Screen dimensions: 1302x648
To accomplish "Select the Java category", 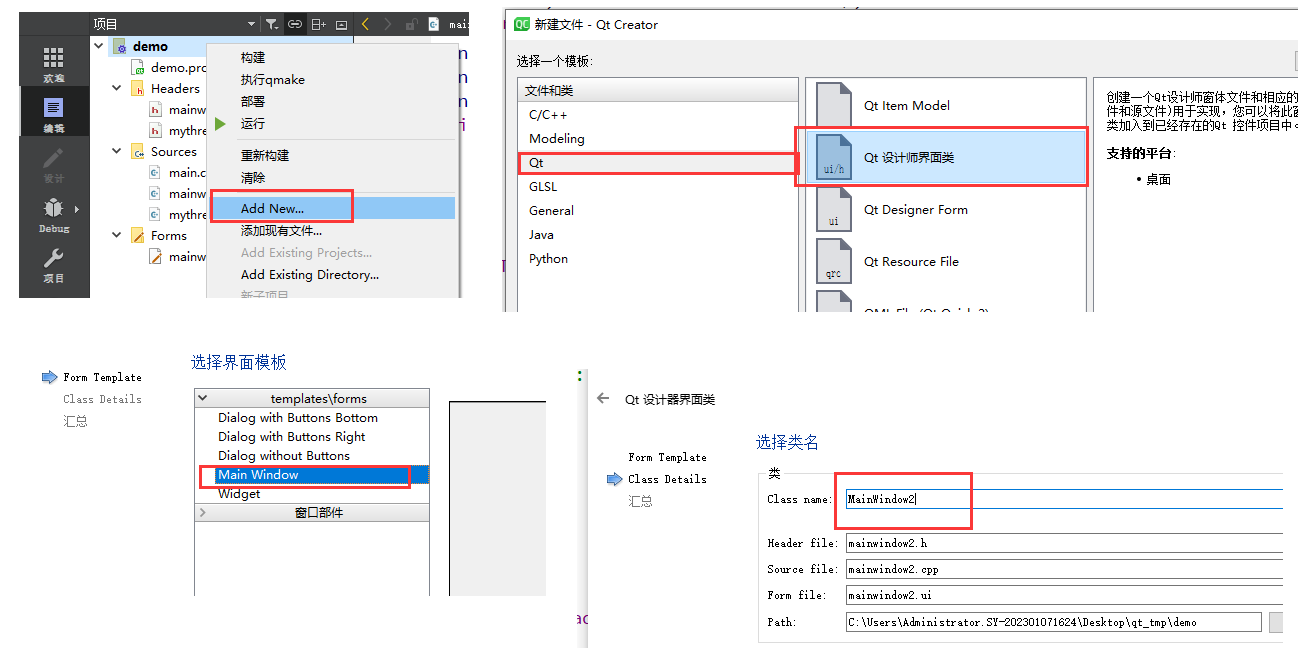I will tap(541, 235).
